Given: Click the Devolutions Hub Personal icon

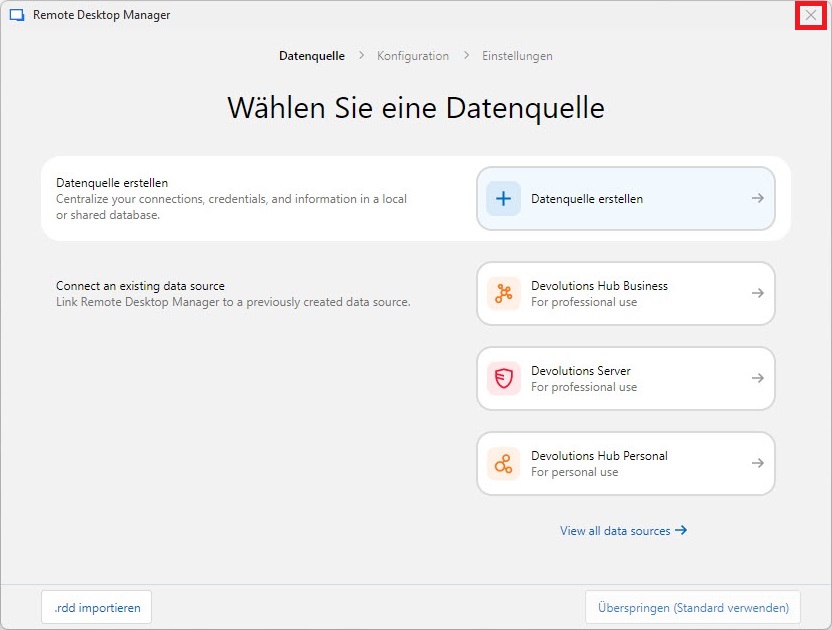Looking at the screenshot, I should click(503, 464).
